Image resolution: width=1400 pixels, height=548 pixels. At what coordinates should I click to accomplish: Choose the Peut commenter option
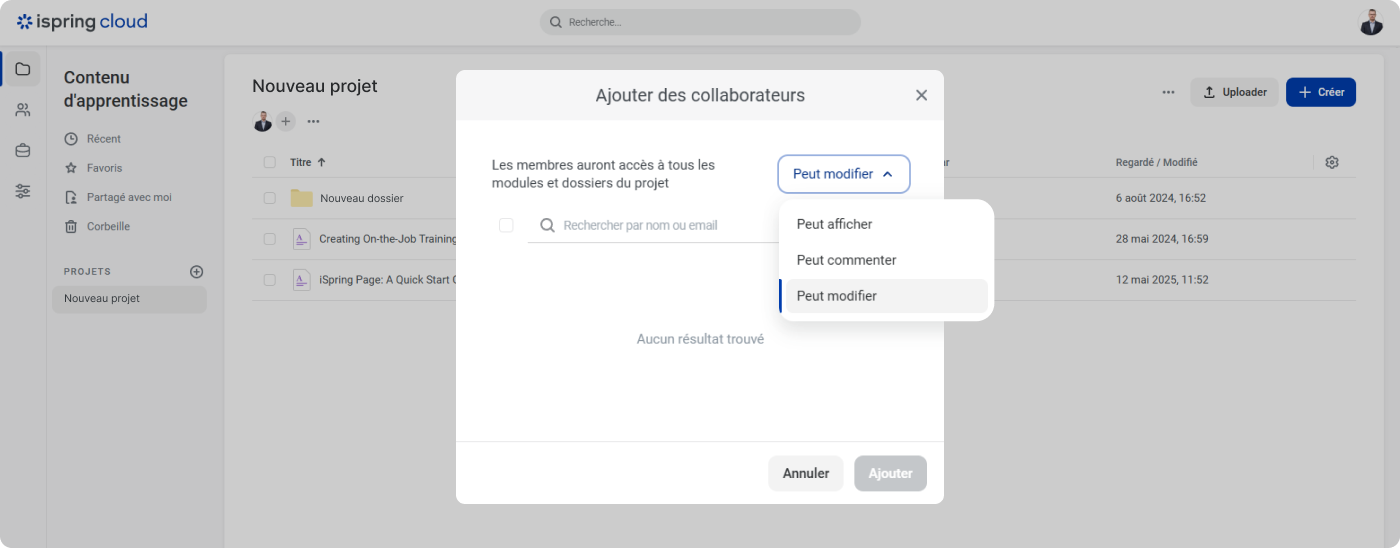click(846, 260)
